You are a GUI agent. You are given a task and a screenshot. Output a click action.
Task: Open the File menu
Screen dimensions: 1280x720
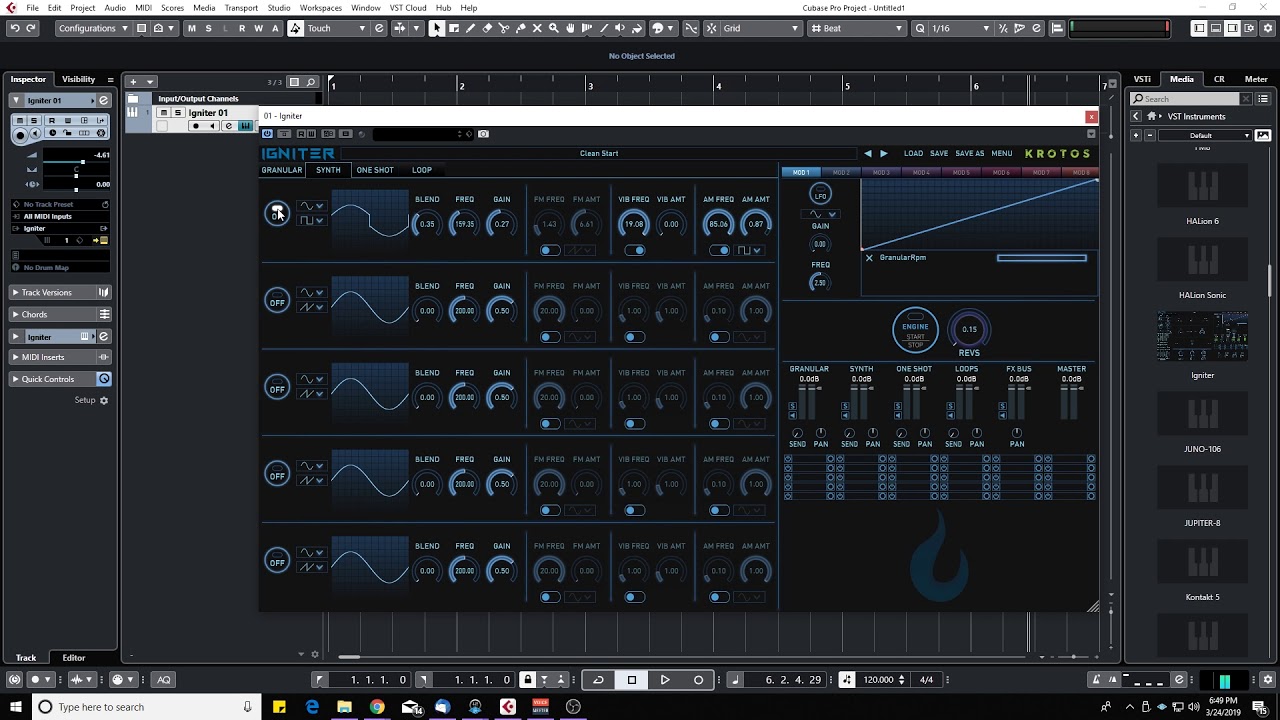point(33,8)
